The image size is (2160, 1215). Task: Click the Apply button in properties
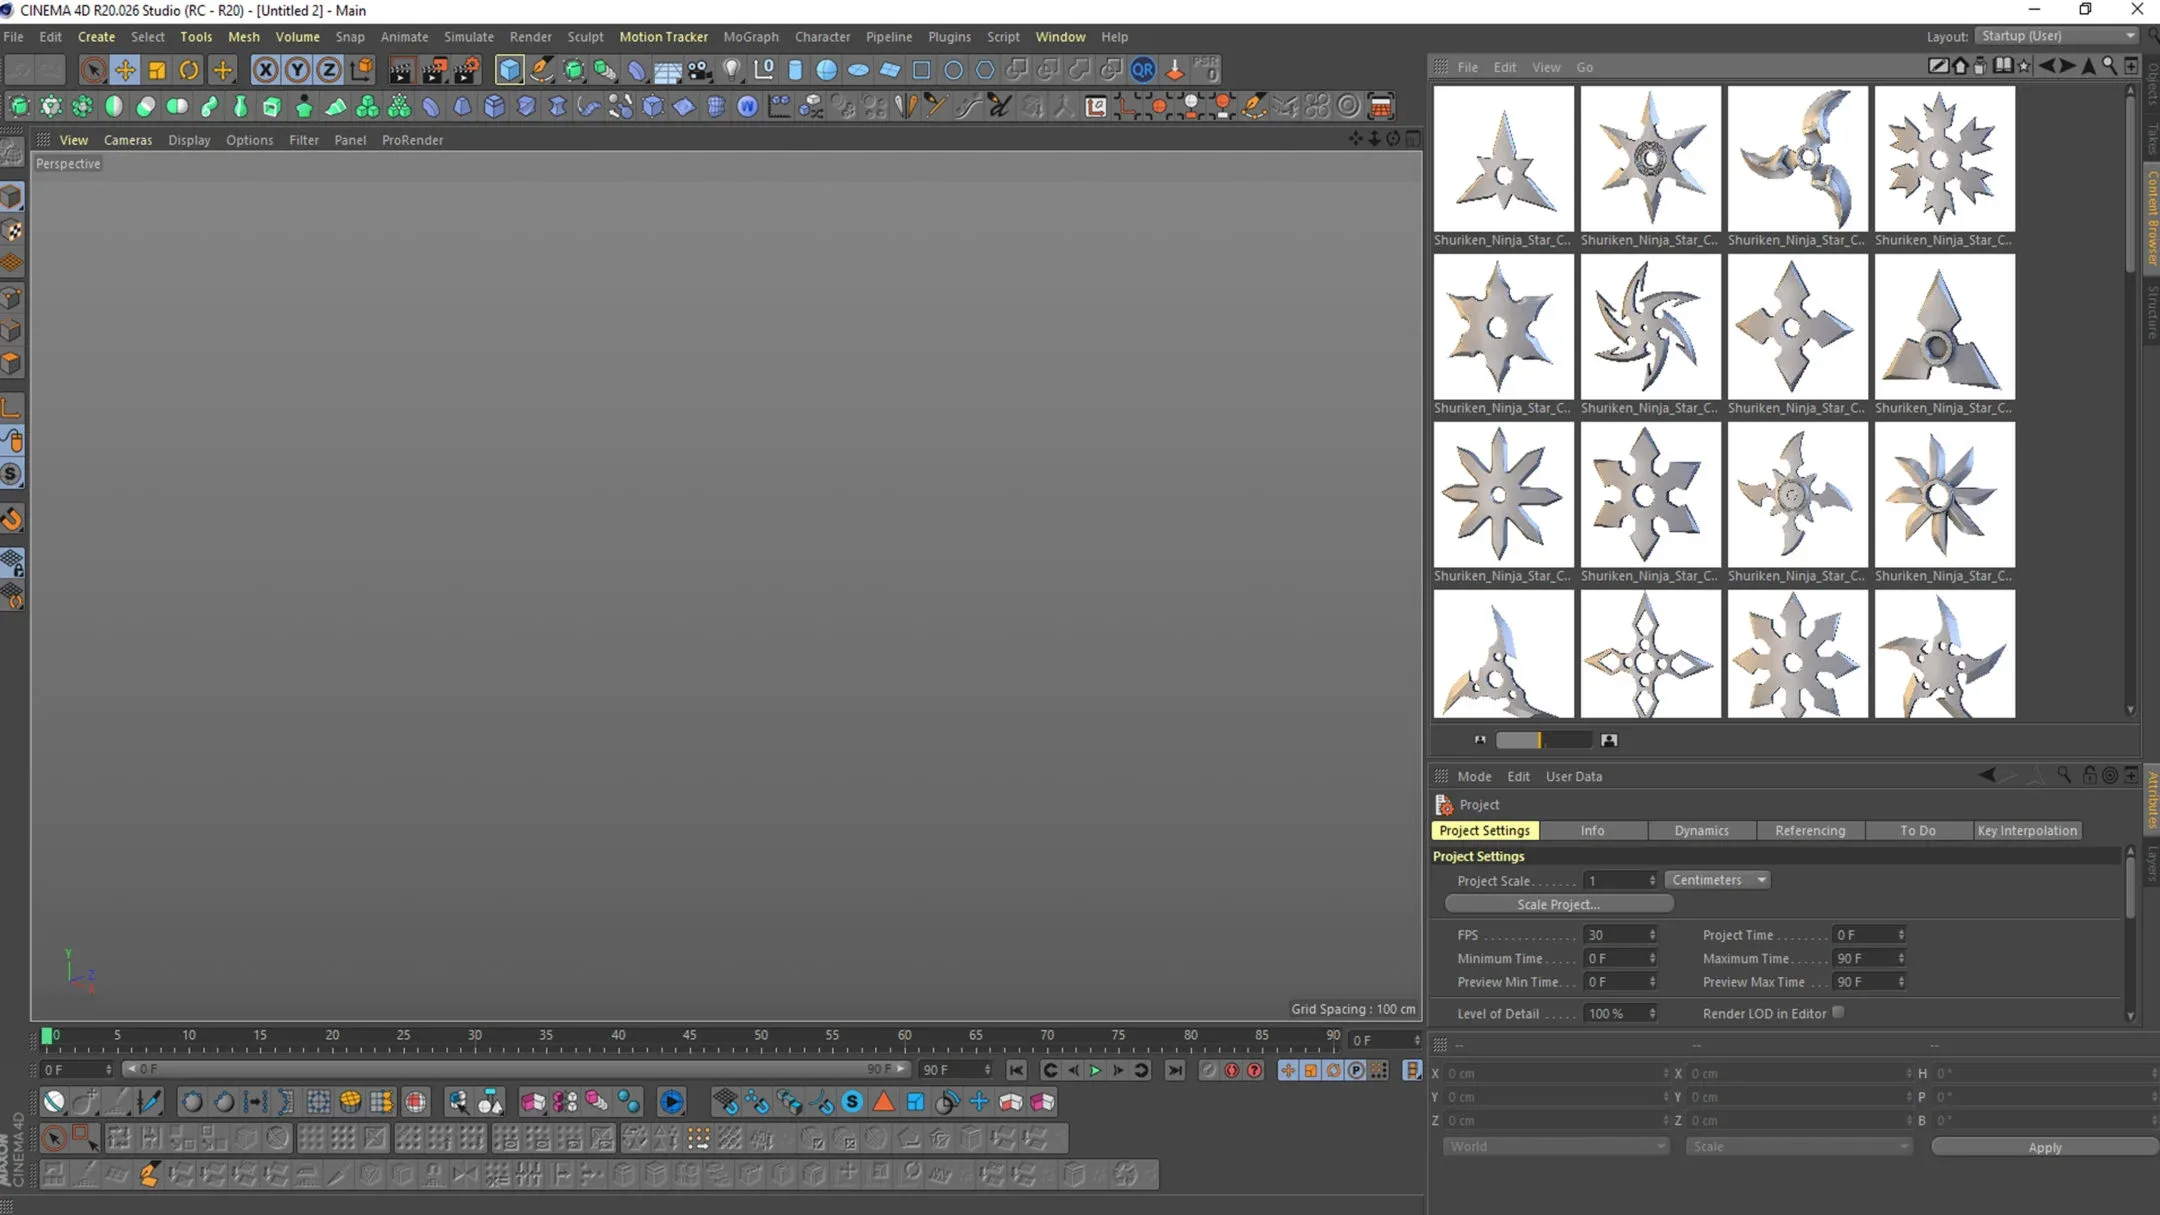2044,1145
